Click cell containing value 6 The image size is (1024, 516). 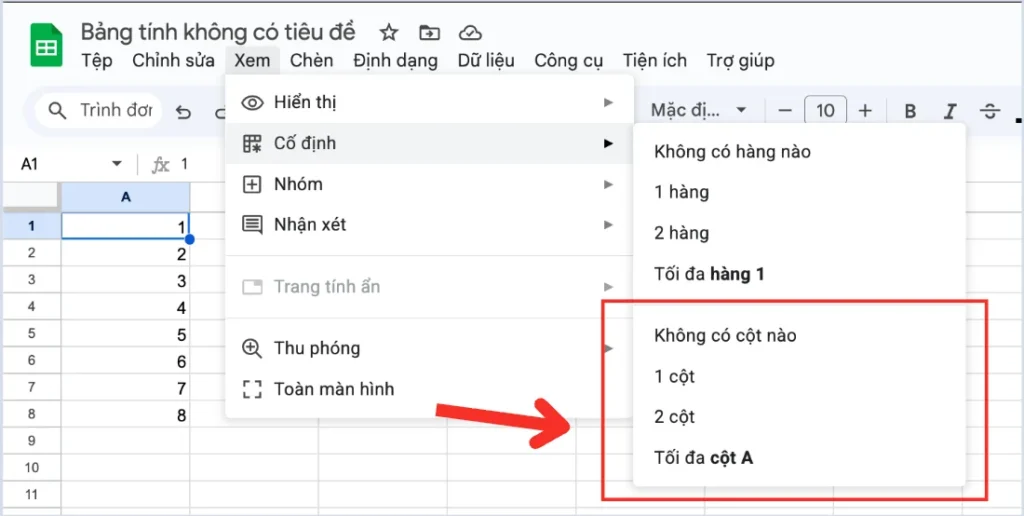[125, 361]
